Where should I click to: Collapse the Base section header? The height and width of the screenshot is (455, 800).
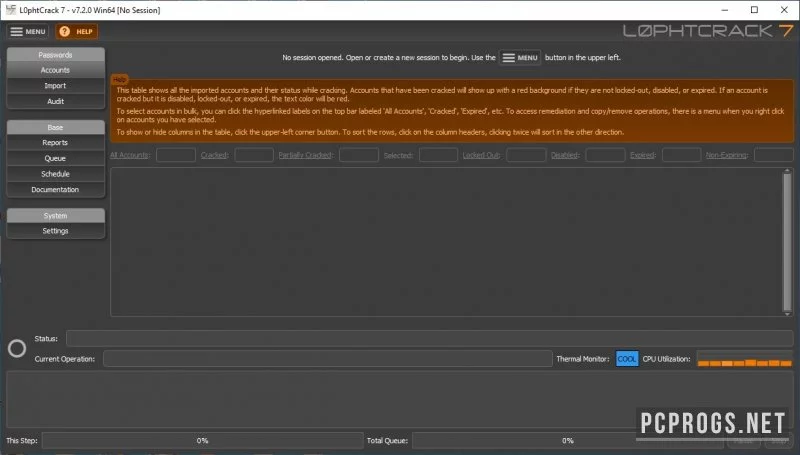[56, 127]
